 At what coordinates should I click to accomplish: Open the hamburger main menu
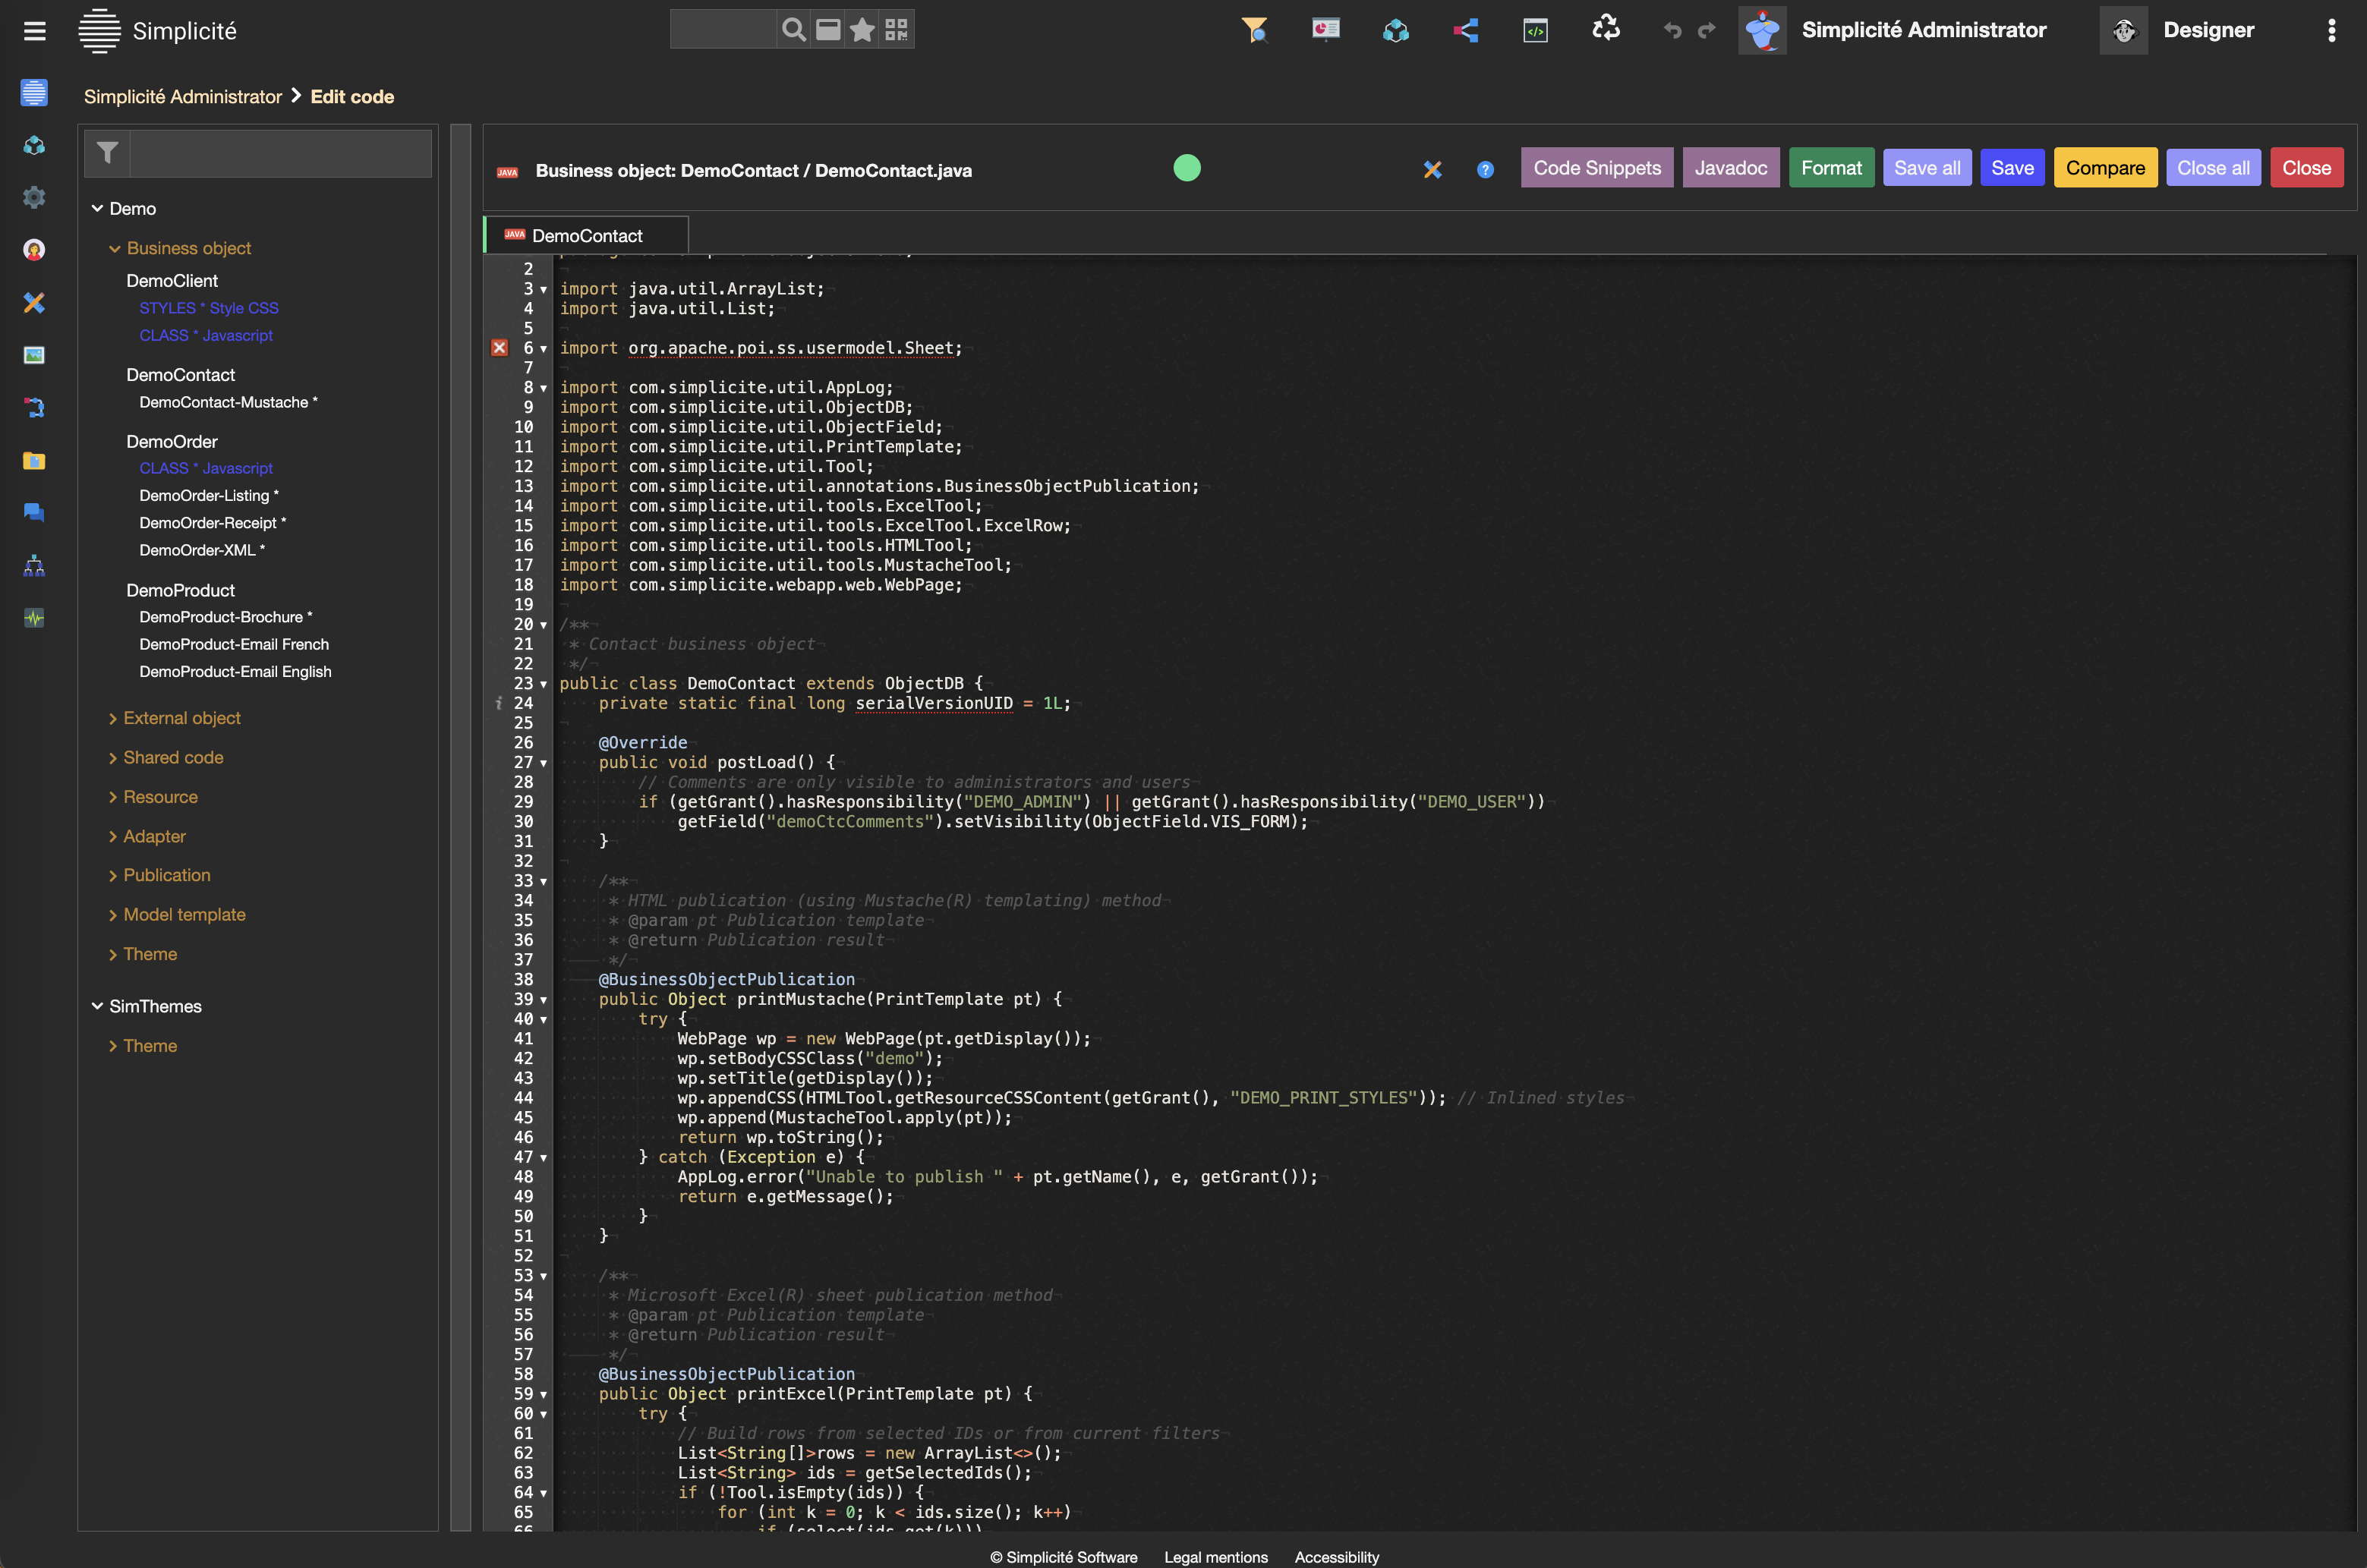coord(35,31)
